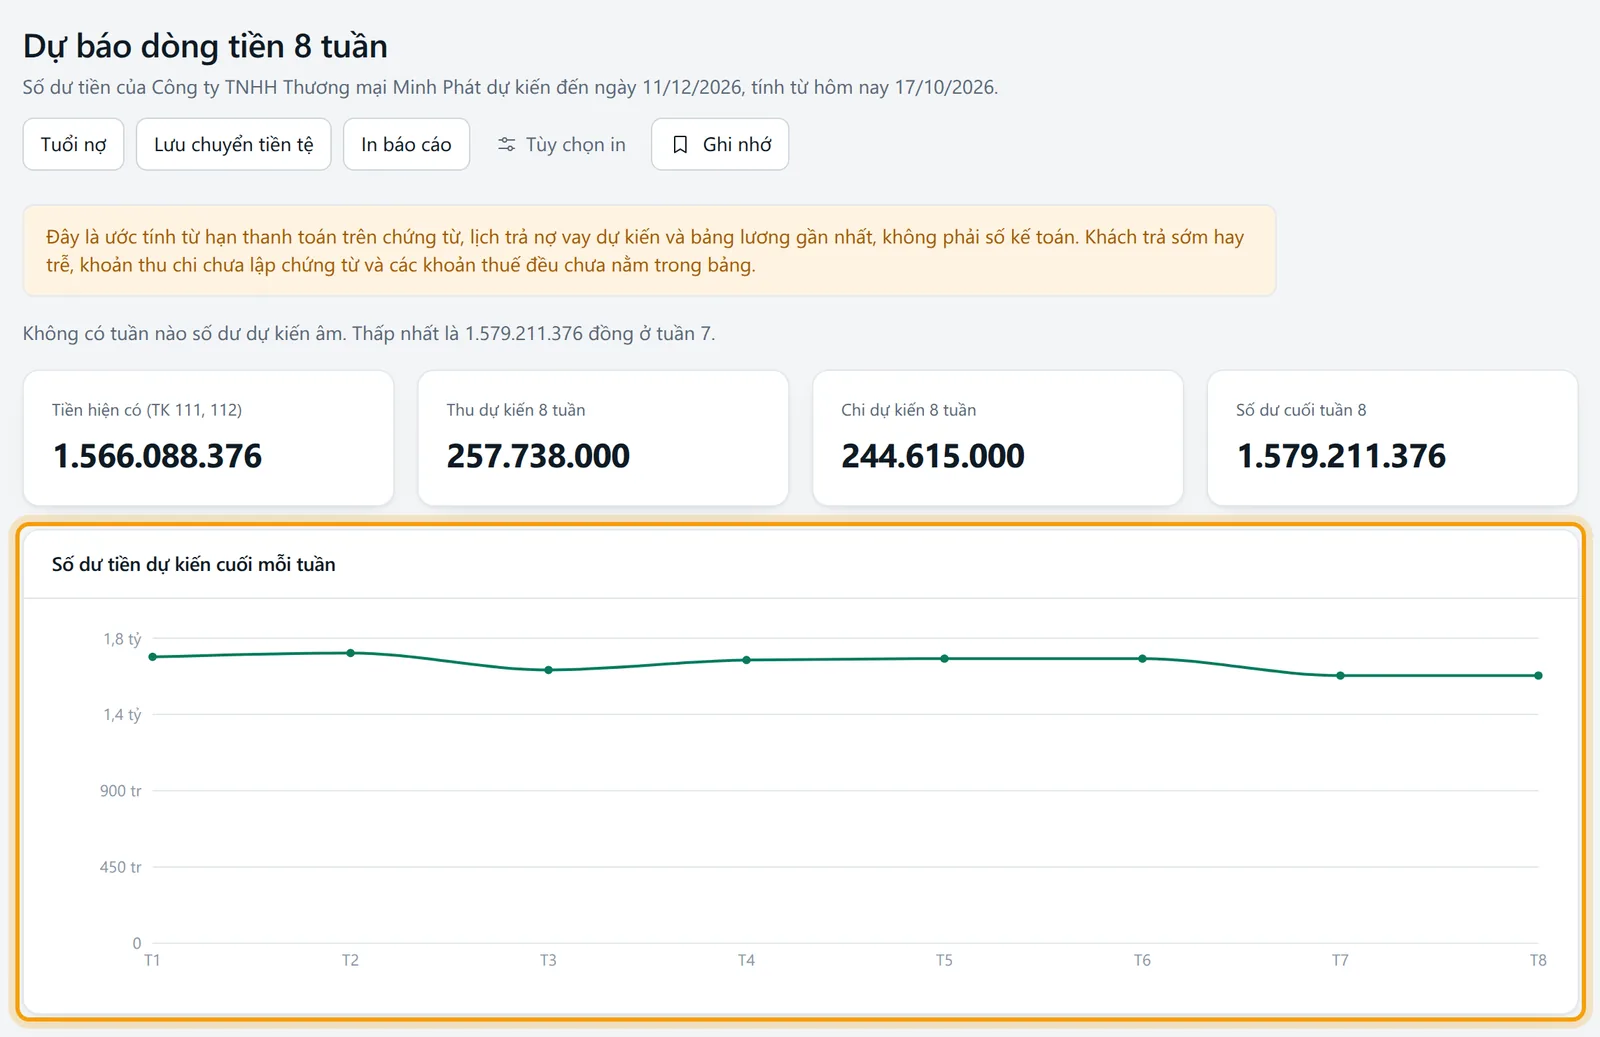Click the chart title Số dư tiền dự kiến

point(194,564)
